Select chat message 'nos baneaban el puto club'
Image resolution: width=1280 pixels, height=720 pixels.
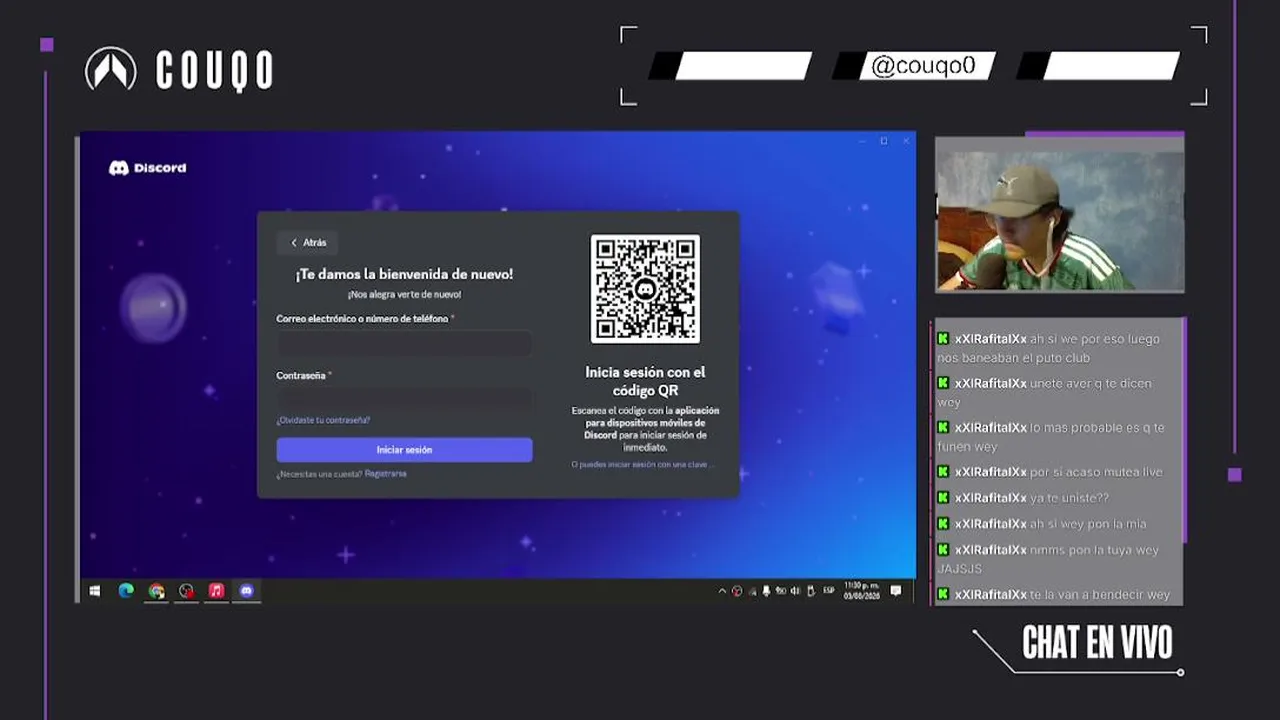pos(1013,358)
